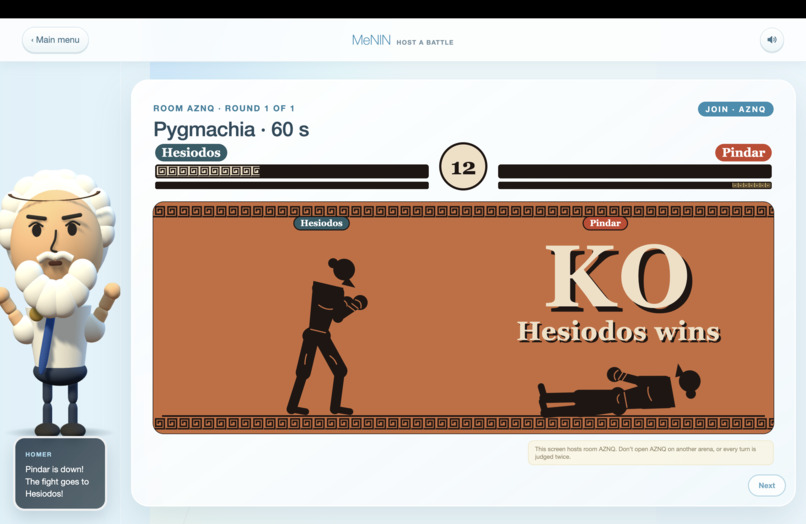Click the 'Pygmachia · 60 s' title

(231, 130)
